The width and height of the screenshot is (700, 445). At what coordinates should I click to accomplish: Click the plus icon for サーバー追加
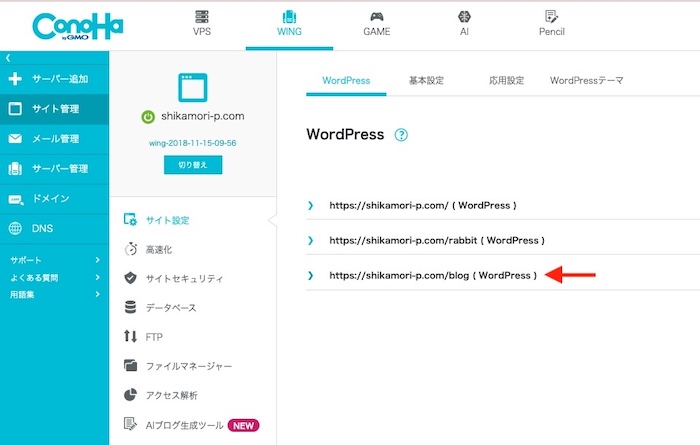15,79
